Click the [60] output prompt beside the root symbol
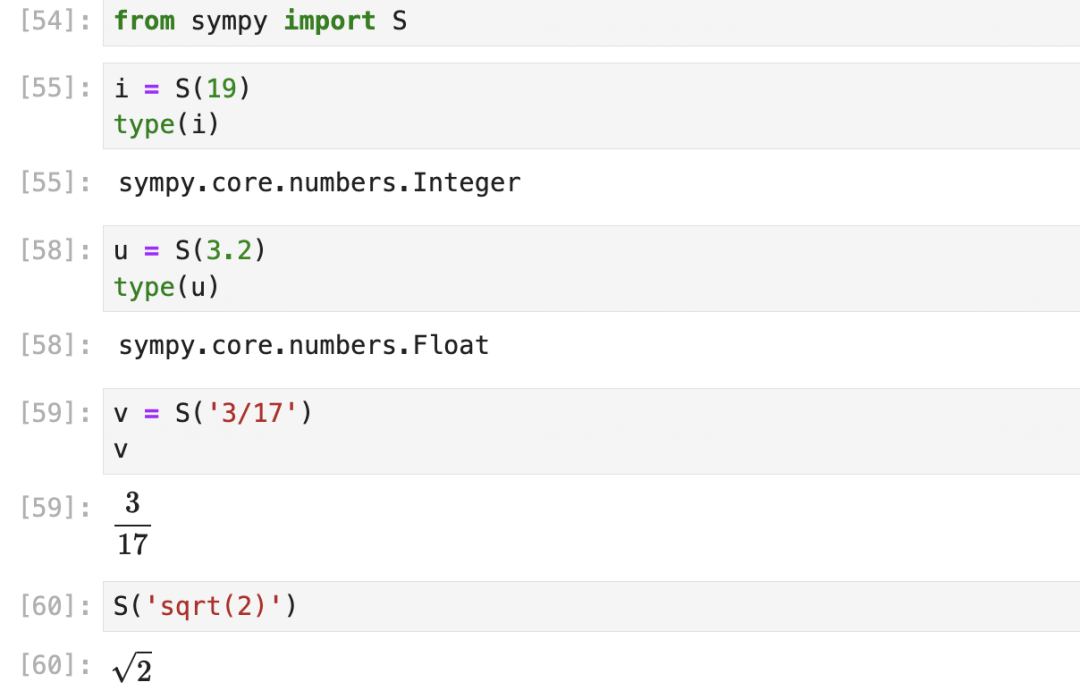 click(48, 665)
